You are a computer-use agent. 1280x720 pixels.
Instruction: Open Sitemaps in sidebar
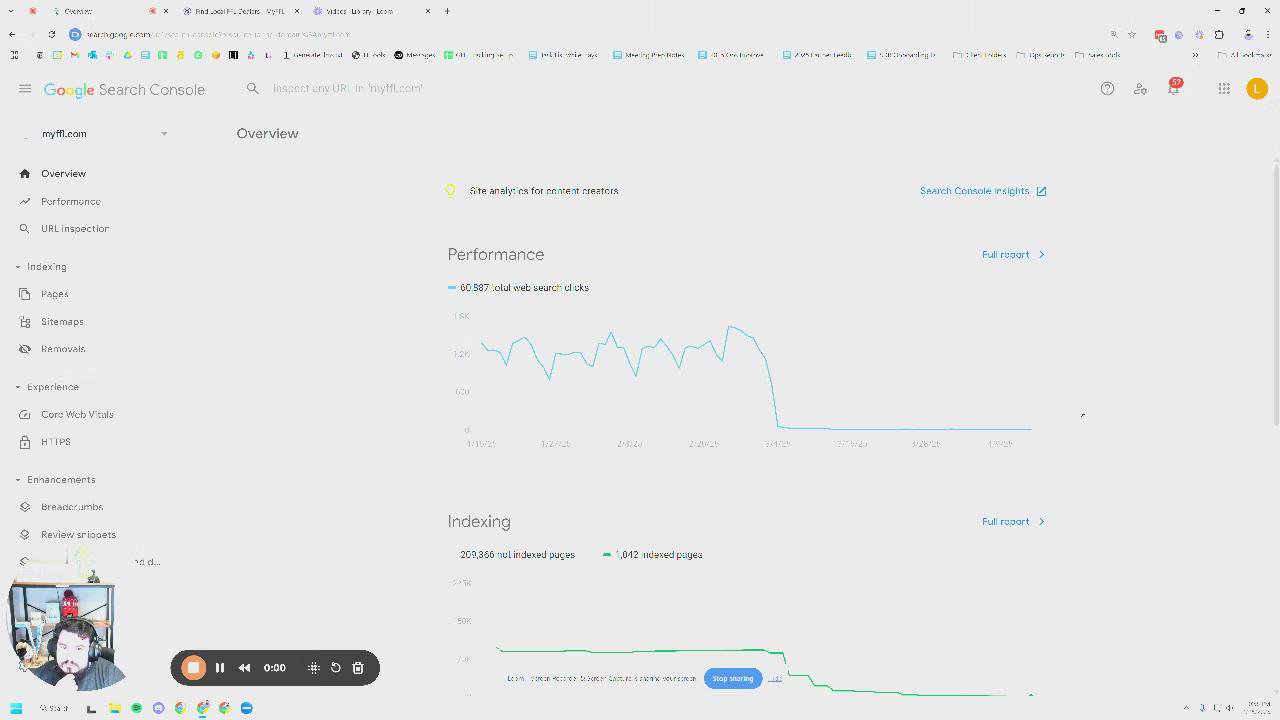[62, 322]
